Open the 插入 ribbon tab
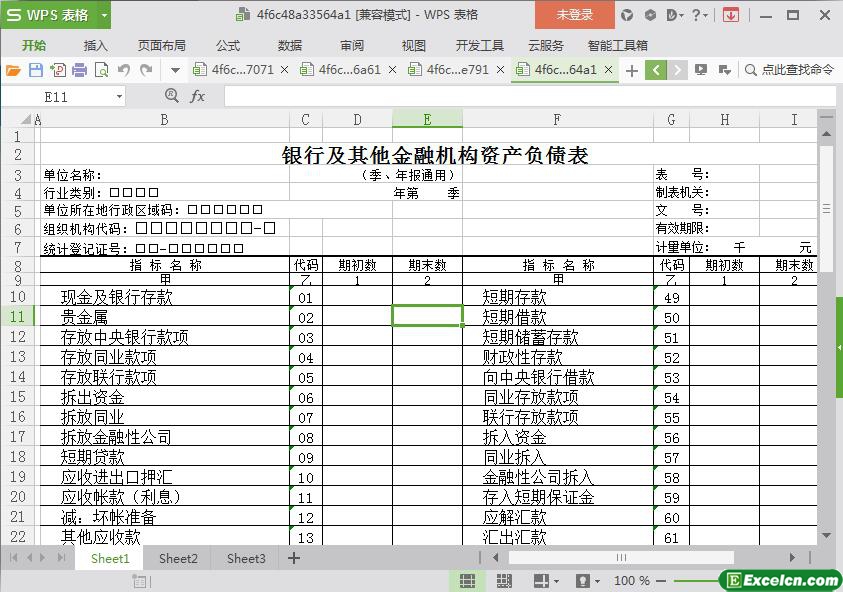This screenshot has height=592, width=843. click(96, 46)
